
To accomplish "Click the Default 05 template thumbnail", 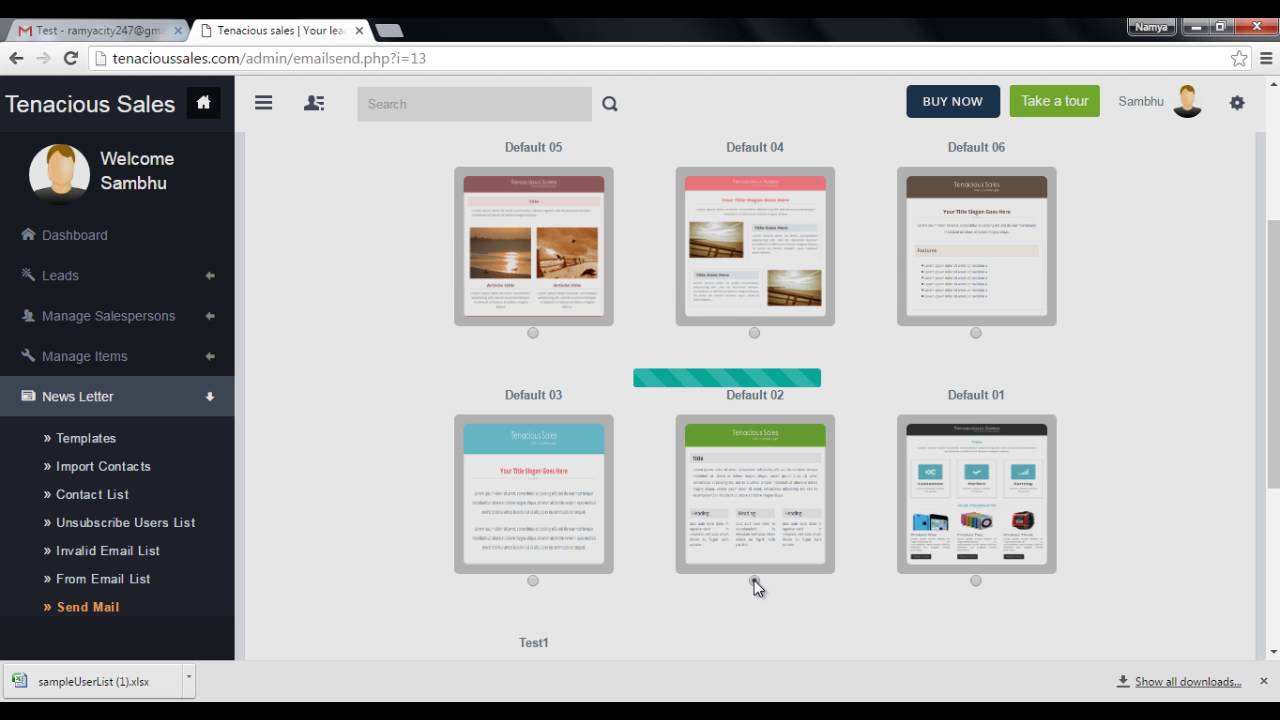I will [x=534, y=246].
